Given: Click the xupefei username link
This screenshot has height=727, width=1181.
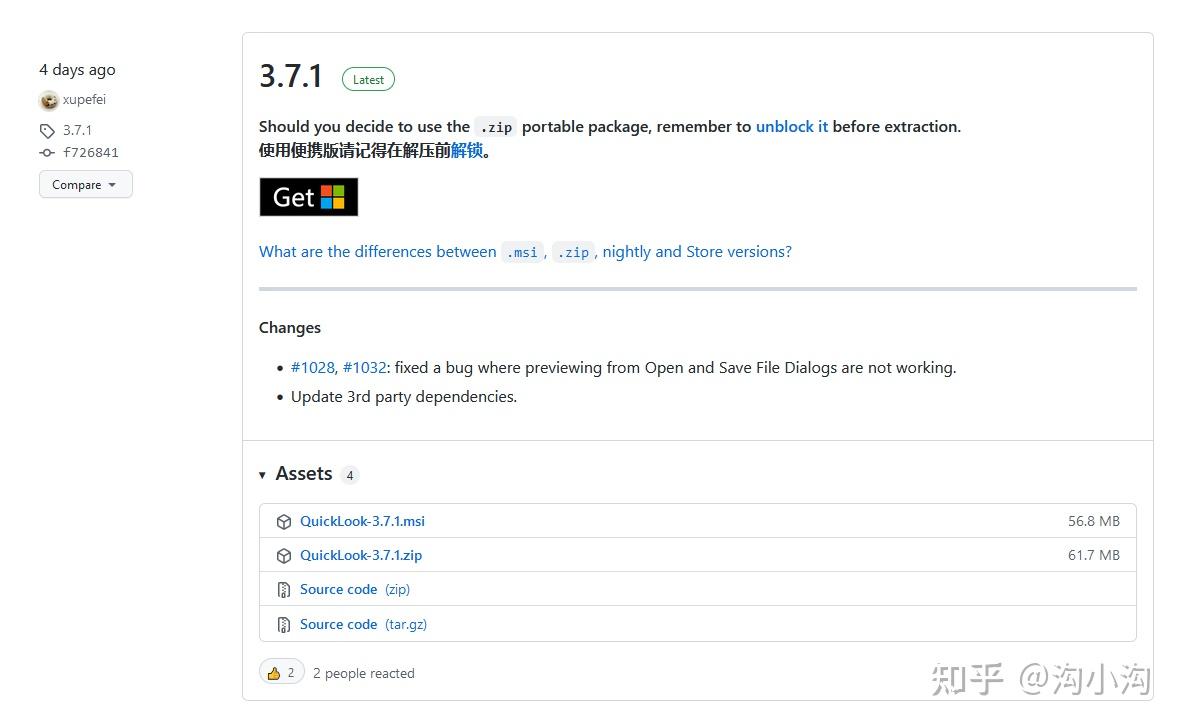Looking at the screenshot, I should pyautogui.click(x=84, y=100).
